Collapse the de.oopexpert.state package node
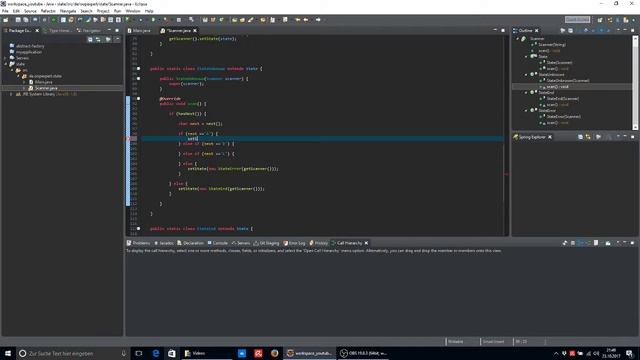This screenshot has height=360, width=640. point(18,76)
